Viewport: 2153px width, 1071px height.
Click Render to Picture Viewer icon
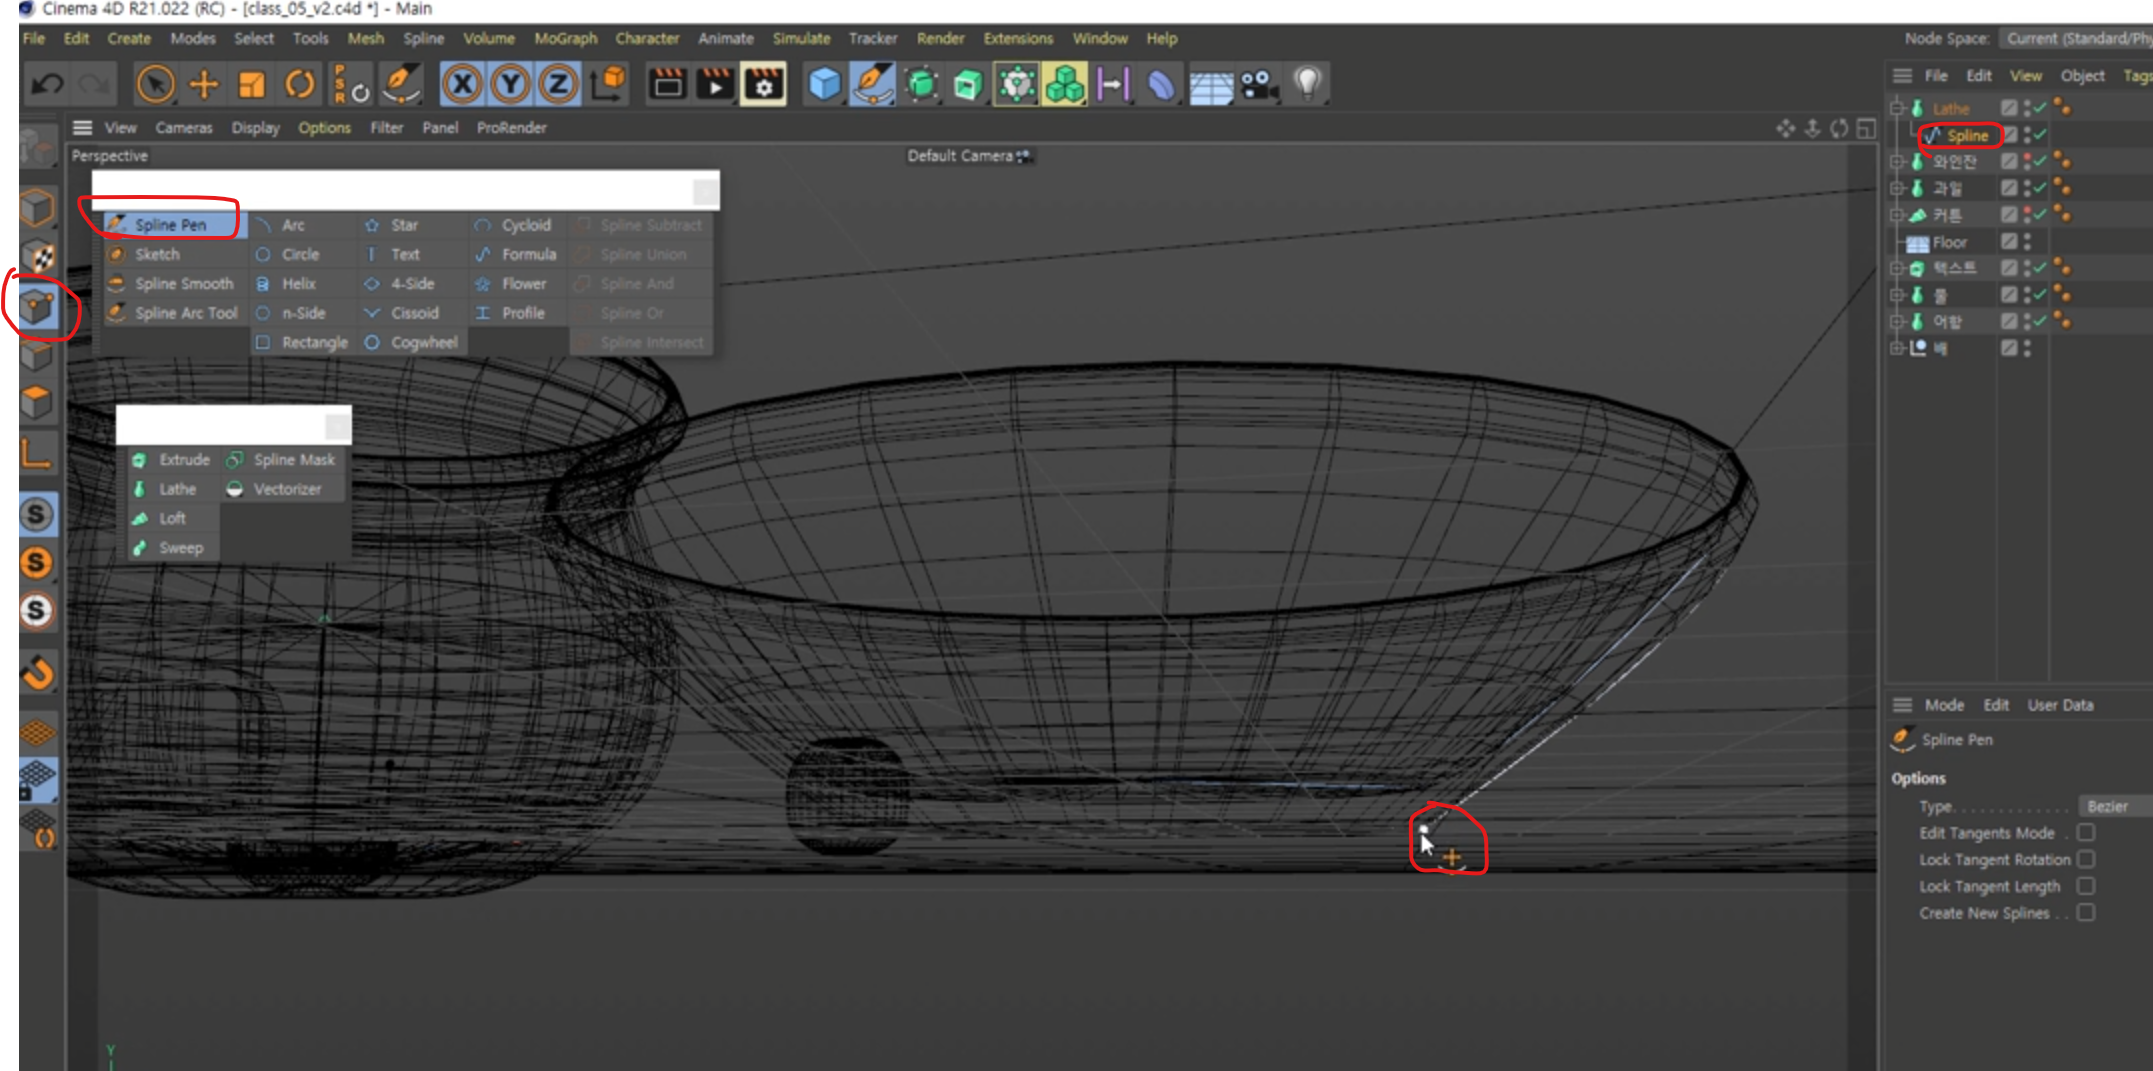click(715, 85)
